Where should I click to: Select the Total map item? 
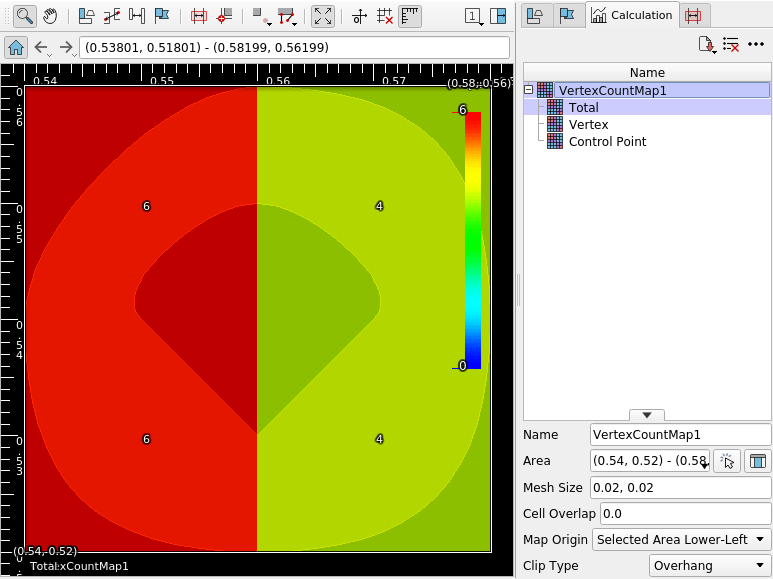point(584,108)
